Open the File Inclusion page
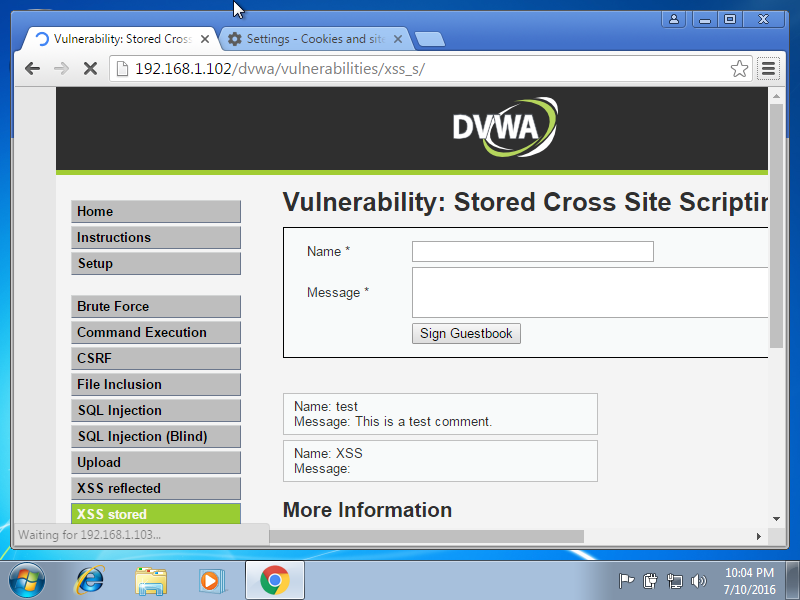The height and width of the screenshot is (600, 800). coord(156,384)
